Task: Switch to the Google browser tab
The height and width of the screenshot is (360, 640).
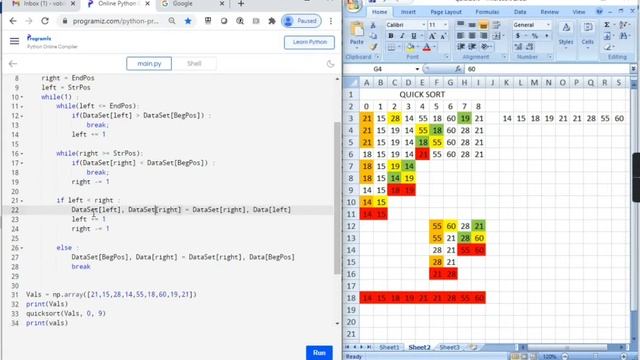Action: point(192,4)
